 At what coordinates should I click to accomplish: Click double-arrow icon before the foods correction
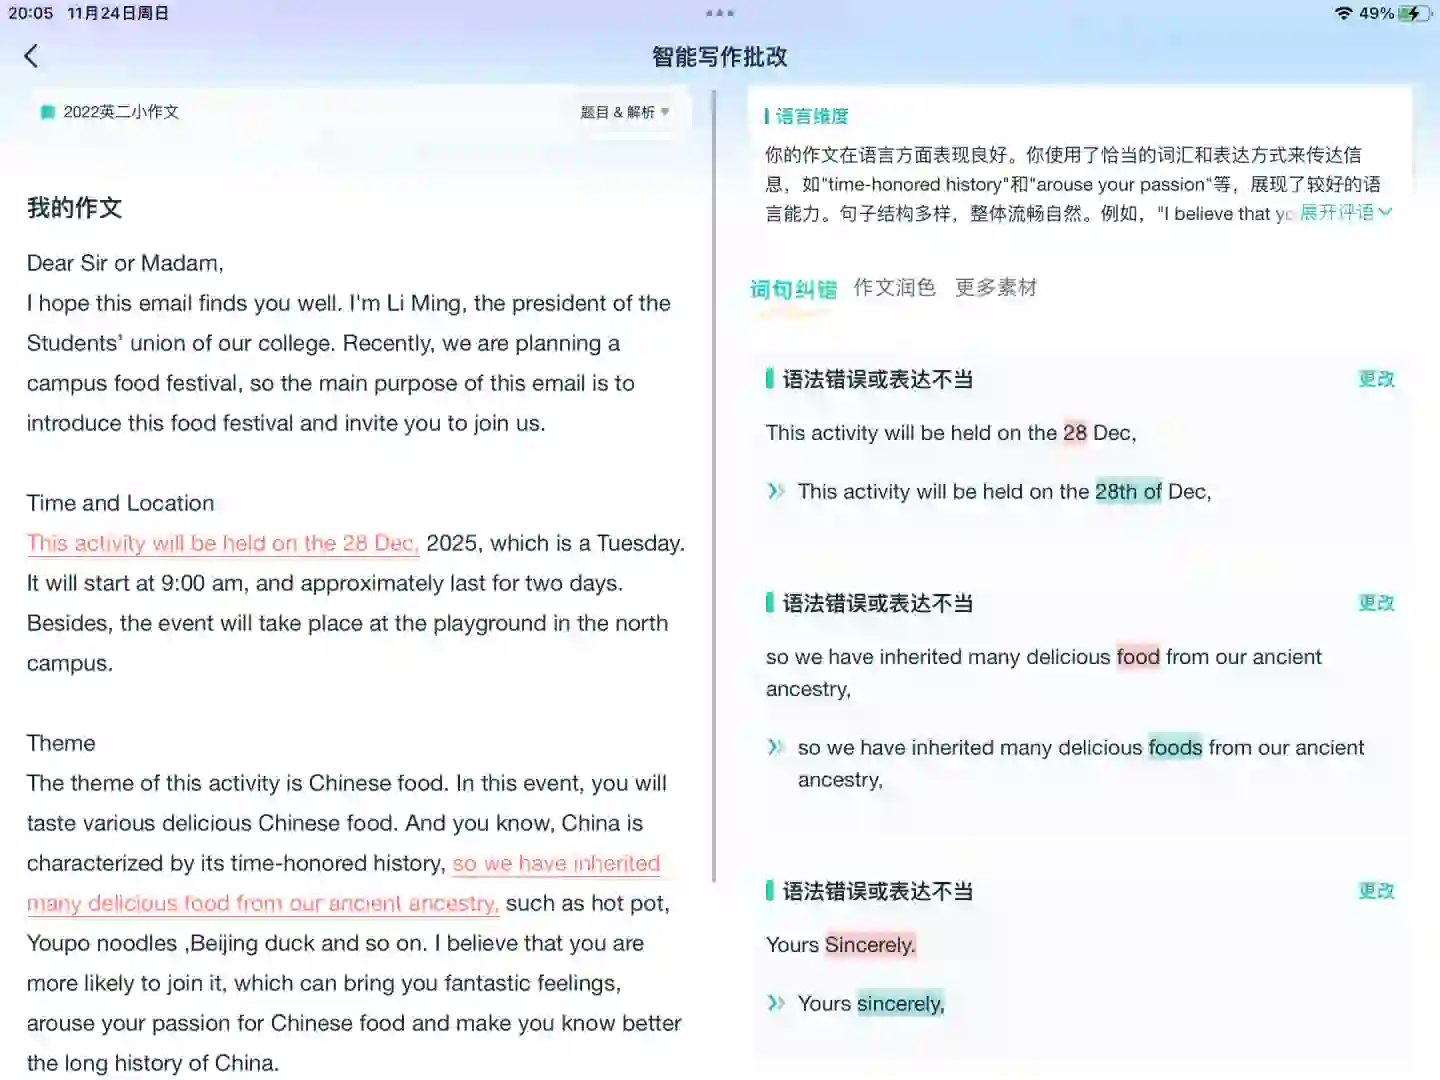click(x=777, y=747)
